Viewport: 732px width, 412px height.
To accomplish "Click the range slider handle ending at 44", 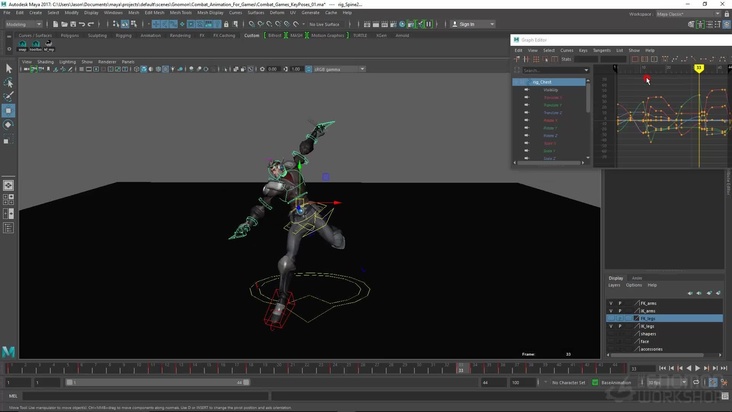I will point(246,382).
